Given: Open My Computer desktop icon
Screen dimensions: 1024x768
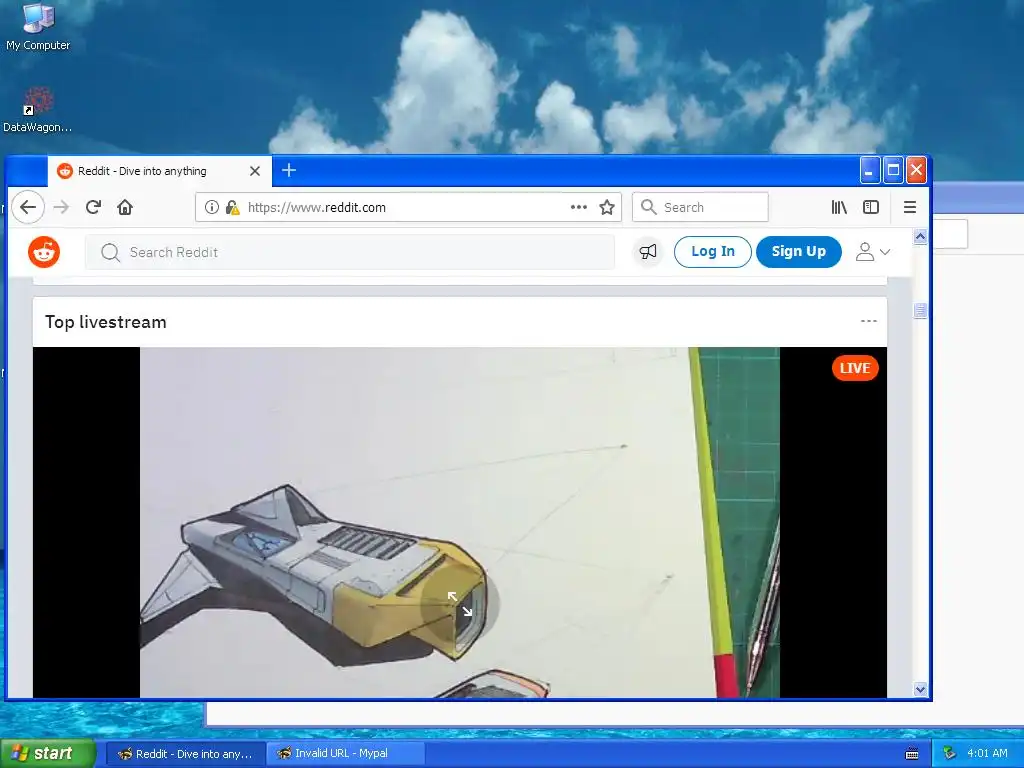Looking at the screenshot, I should (x=38, y=27).
